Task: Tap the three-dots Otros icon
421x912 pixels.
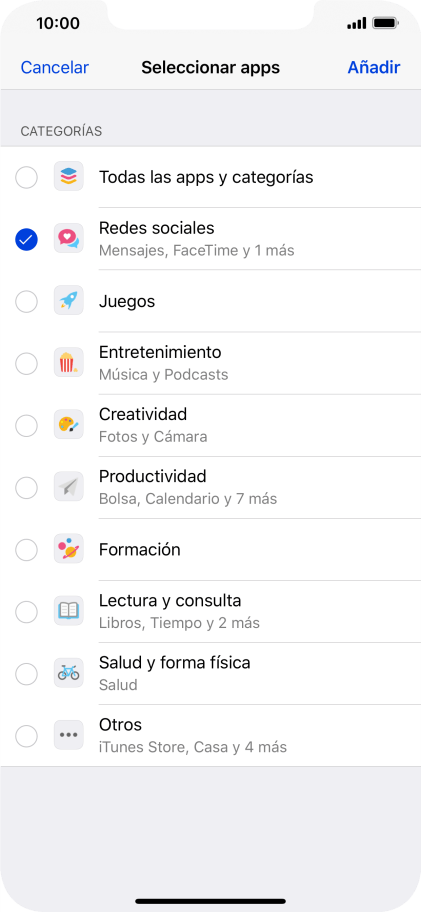Action: 69,736
